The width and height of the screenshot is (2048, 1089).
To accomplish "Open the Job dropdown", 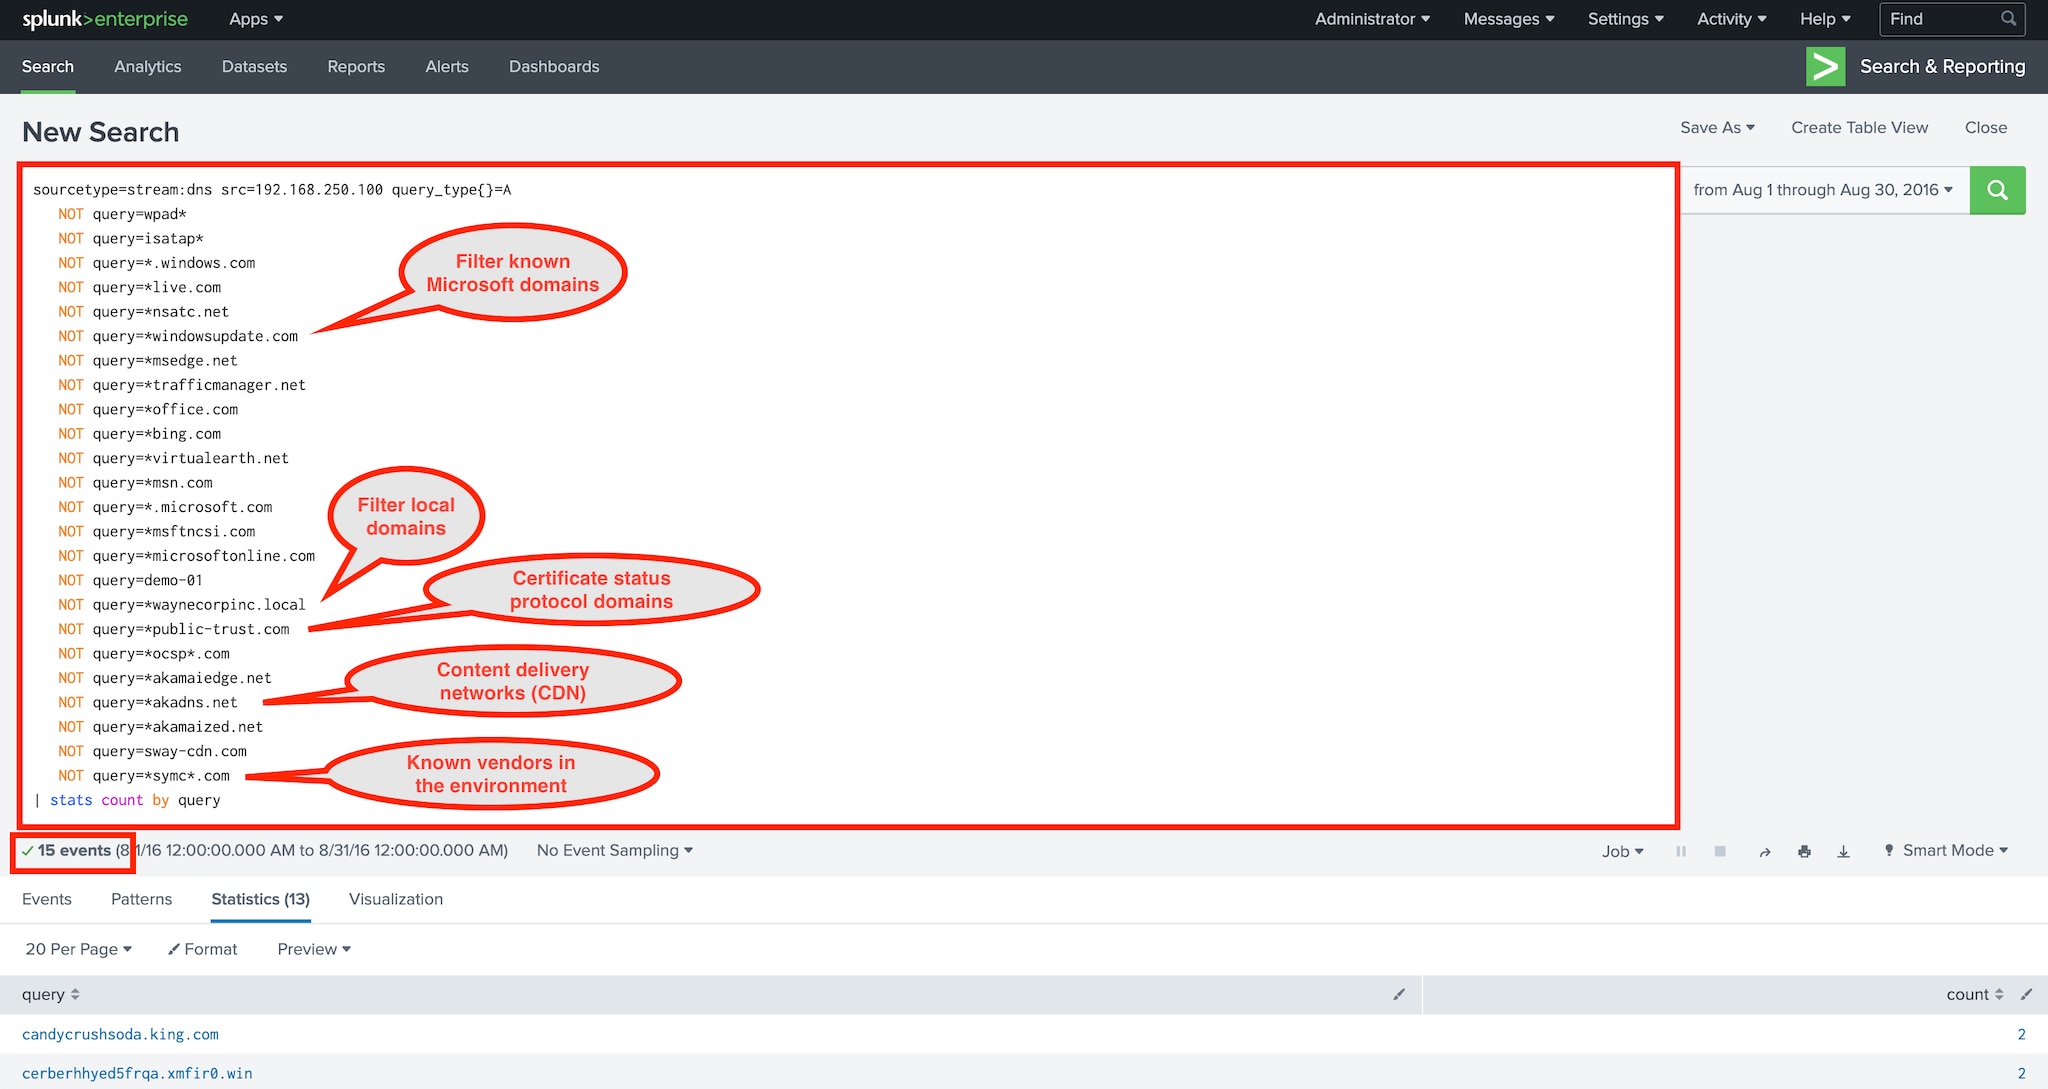I will pyautogui.click(x=1622, y=851).
